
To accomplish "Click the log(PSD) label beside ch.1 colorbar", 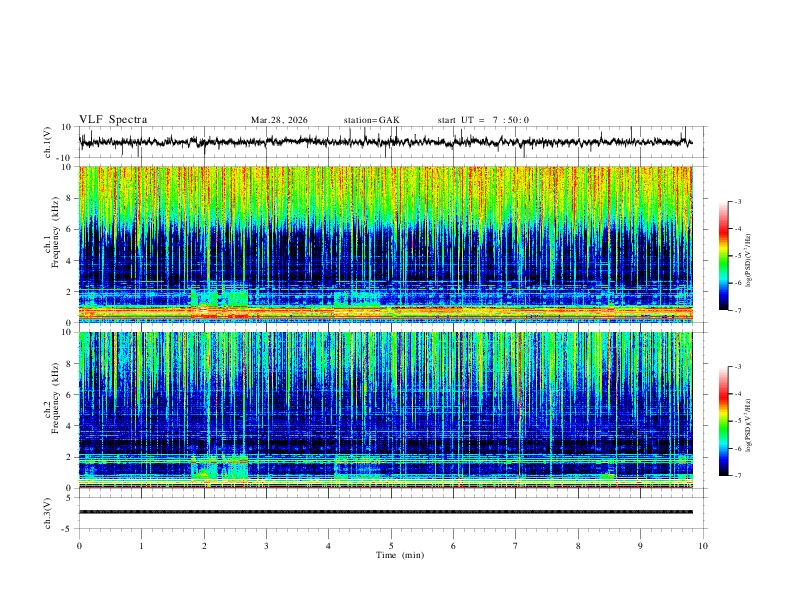I will click(x=748, y=260).
